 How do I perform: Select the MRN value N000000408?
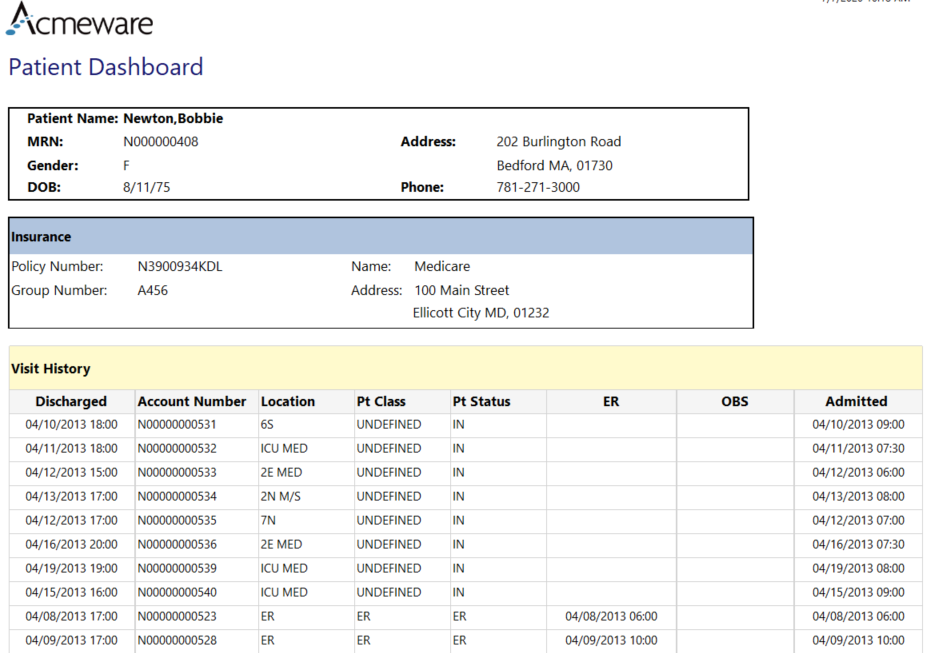point(161,142)
